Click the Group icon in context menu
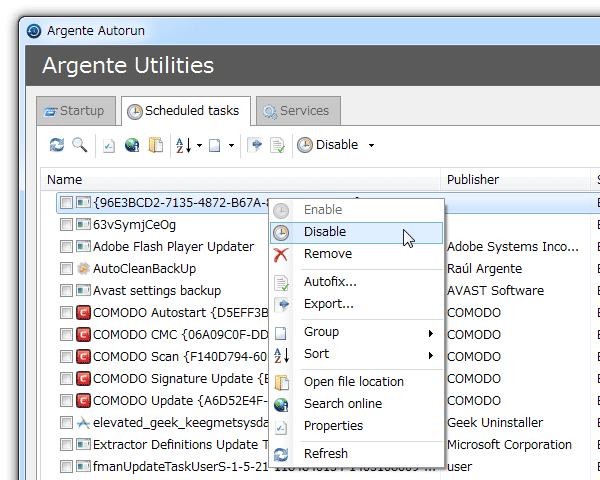 [281, 333]
